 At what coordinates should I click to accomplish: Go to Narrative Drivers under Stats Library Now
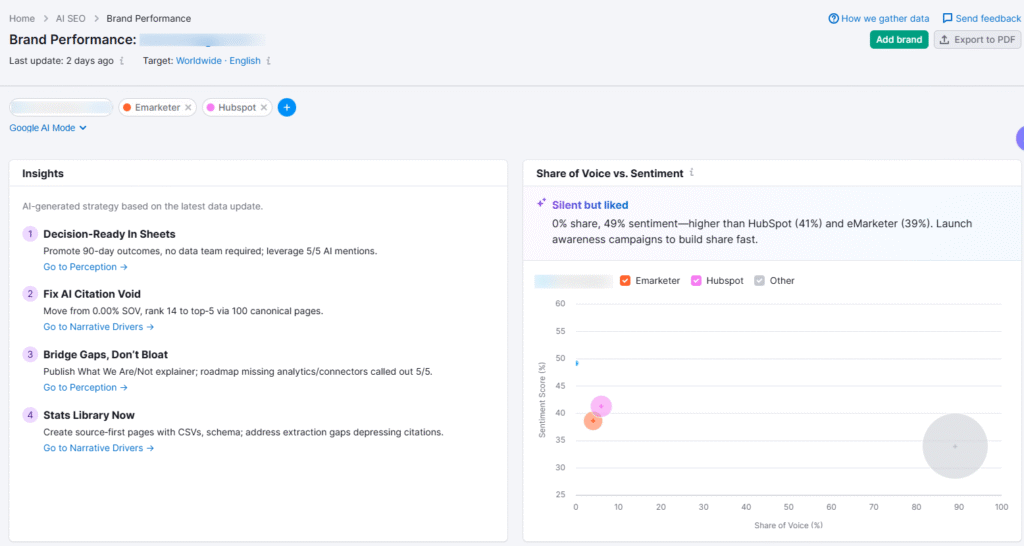click(98, 448)
